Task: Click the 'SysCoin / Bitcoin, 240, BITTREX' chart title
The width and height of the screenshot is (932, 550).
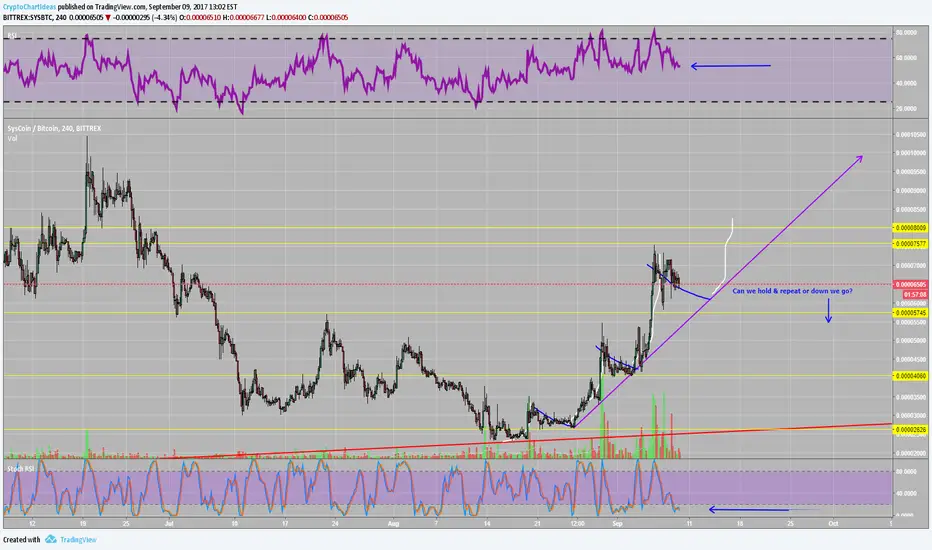Action: pos(54,128)
